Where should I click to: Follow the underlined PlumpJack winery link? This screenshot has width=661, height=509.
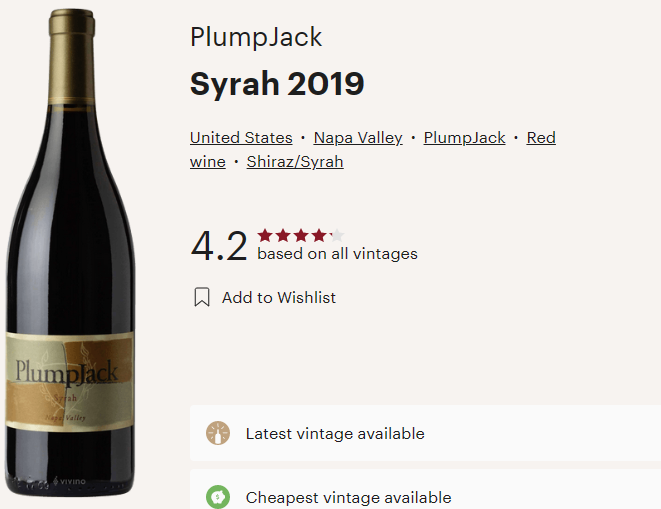(x=464, y=138)
